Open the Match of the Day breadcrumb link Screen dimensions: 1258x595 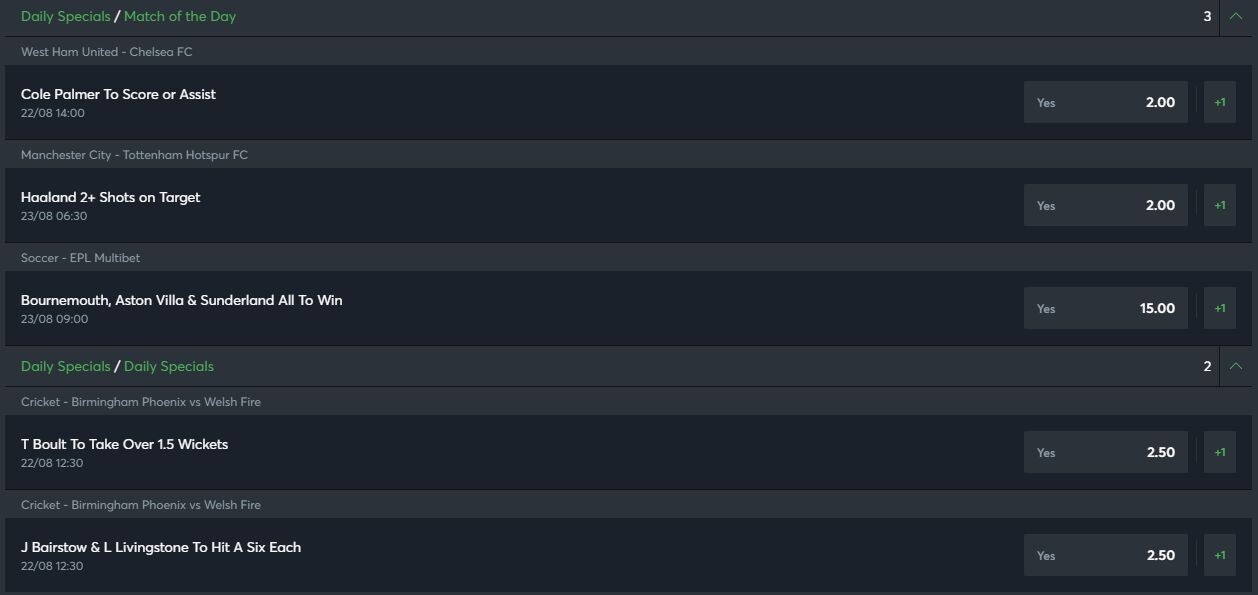pyautogui.click(x=180, y=17)
